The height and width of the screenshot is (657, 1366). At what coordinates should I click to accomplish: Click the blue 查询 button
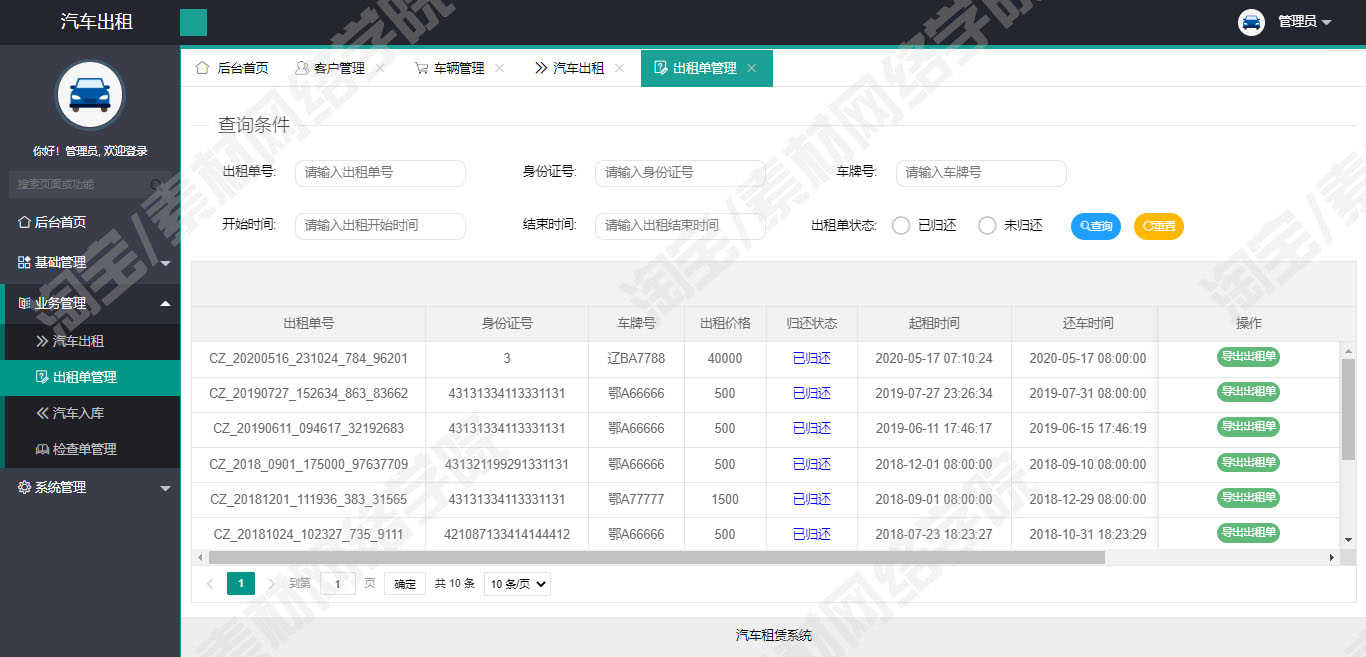point(1096,226)
